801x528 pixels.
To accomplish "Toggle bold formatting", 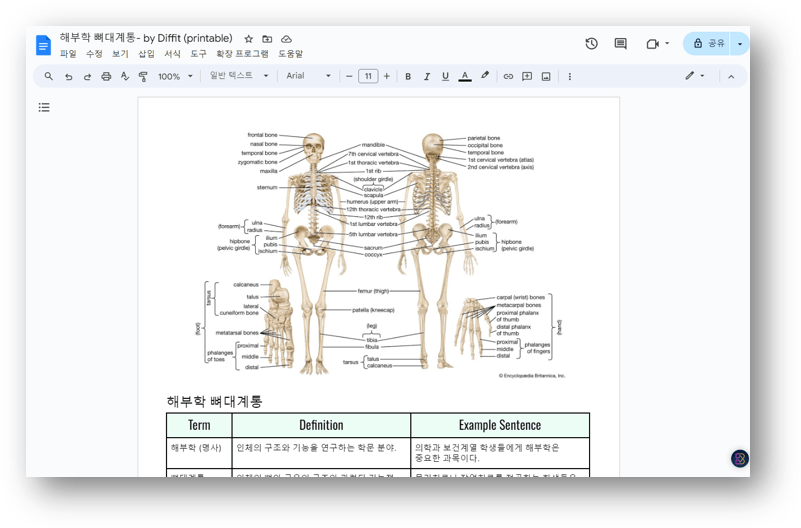I will [408, 76].
